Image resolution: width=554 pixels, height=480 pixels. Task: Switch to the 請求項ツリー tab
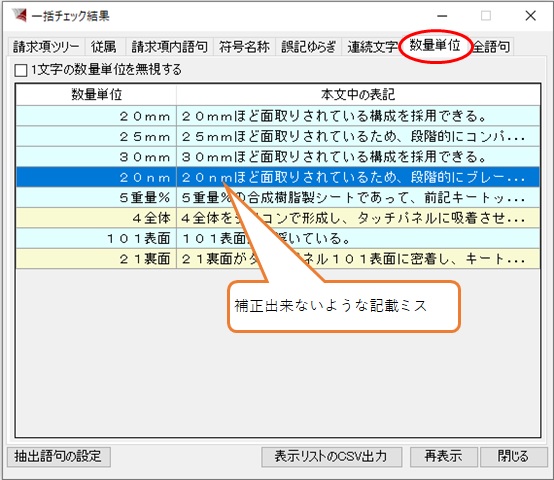click(x=46, y=47)
